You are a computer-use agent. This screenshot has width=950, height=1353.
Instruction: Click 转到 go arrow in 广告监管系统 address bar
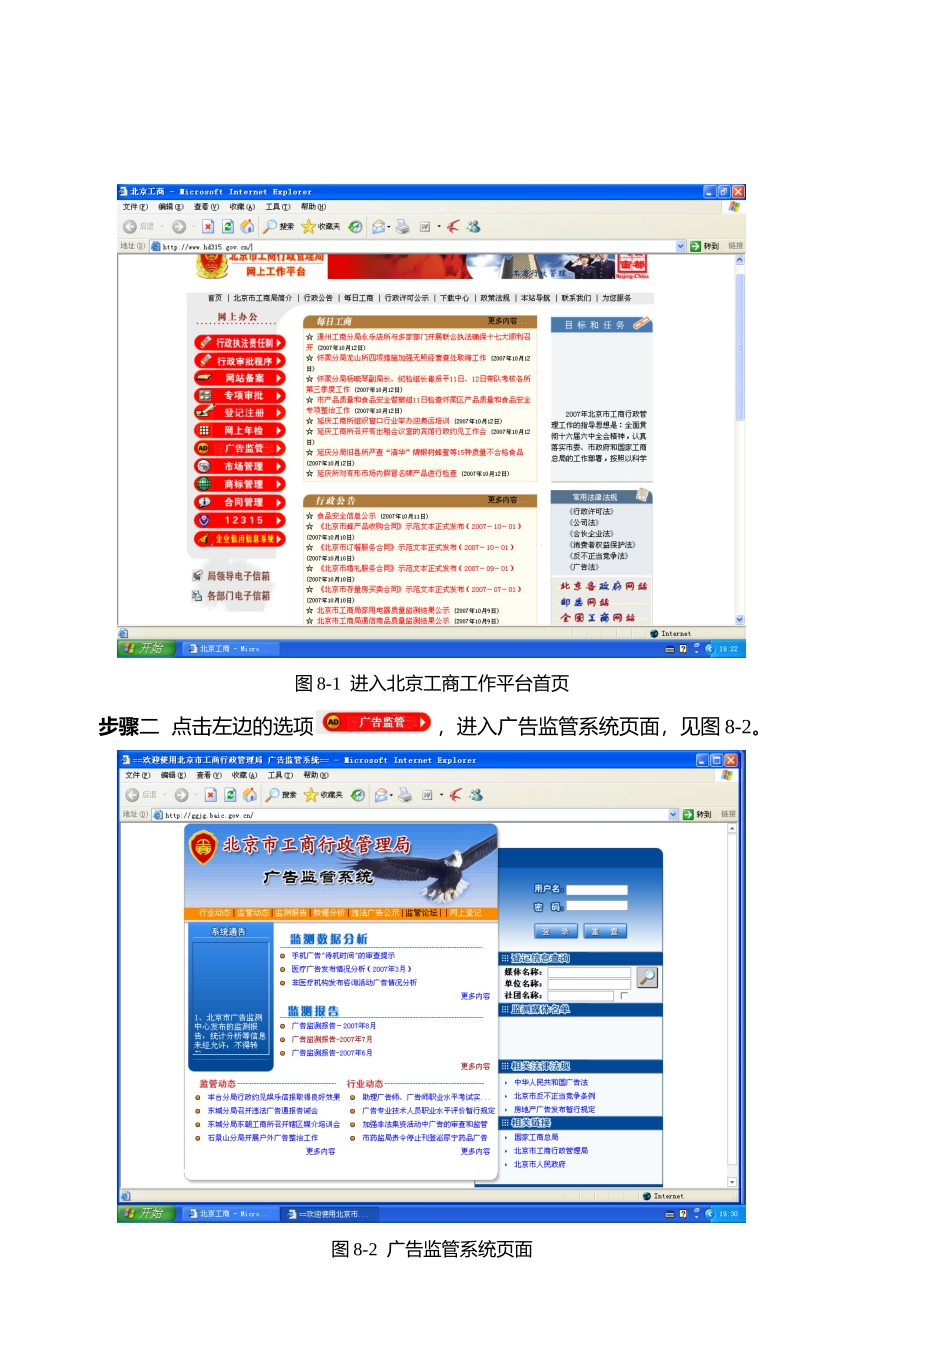pyautogui.click(x=688, y=815)
